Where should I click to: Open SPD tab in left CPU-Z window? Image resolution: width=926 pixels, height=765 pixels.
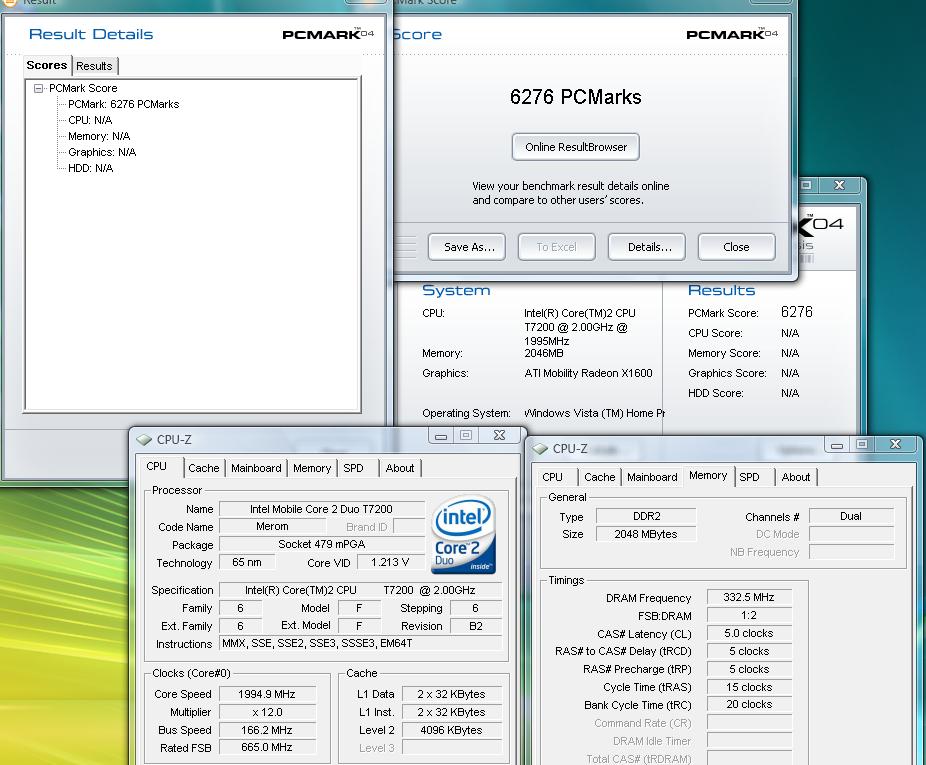pos(353,468)
